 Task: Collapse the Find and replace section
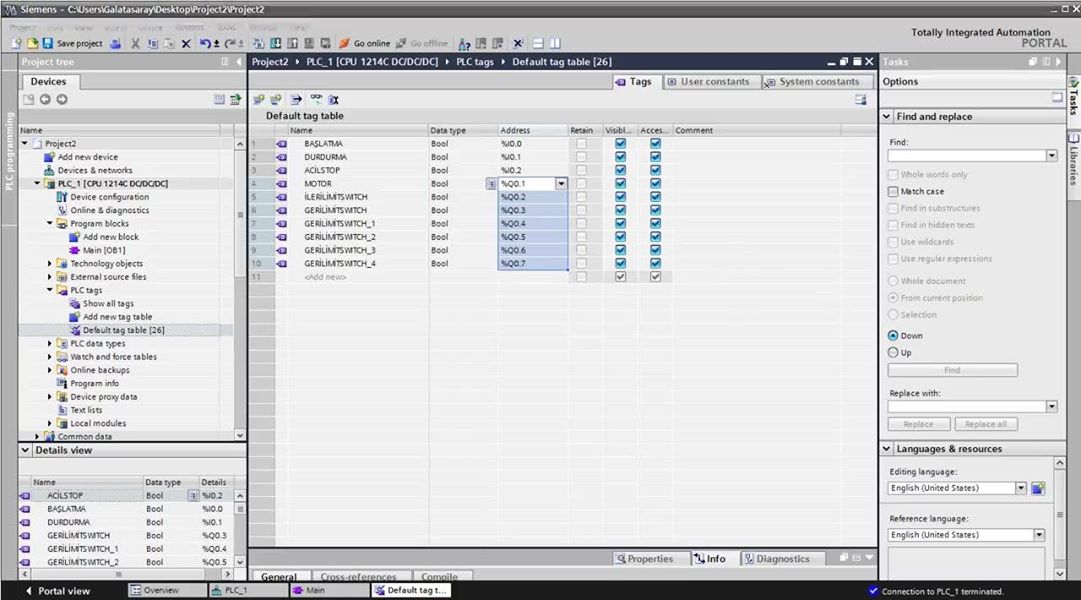point(887,117)
